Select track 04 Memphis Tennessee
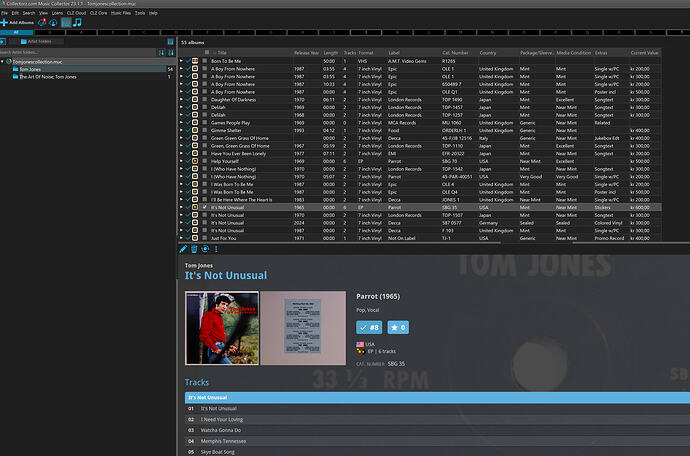Viewport: 690px width, 456px height. (437, 441)
